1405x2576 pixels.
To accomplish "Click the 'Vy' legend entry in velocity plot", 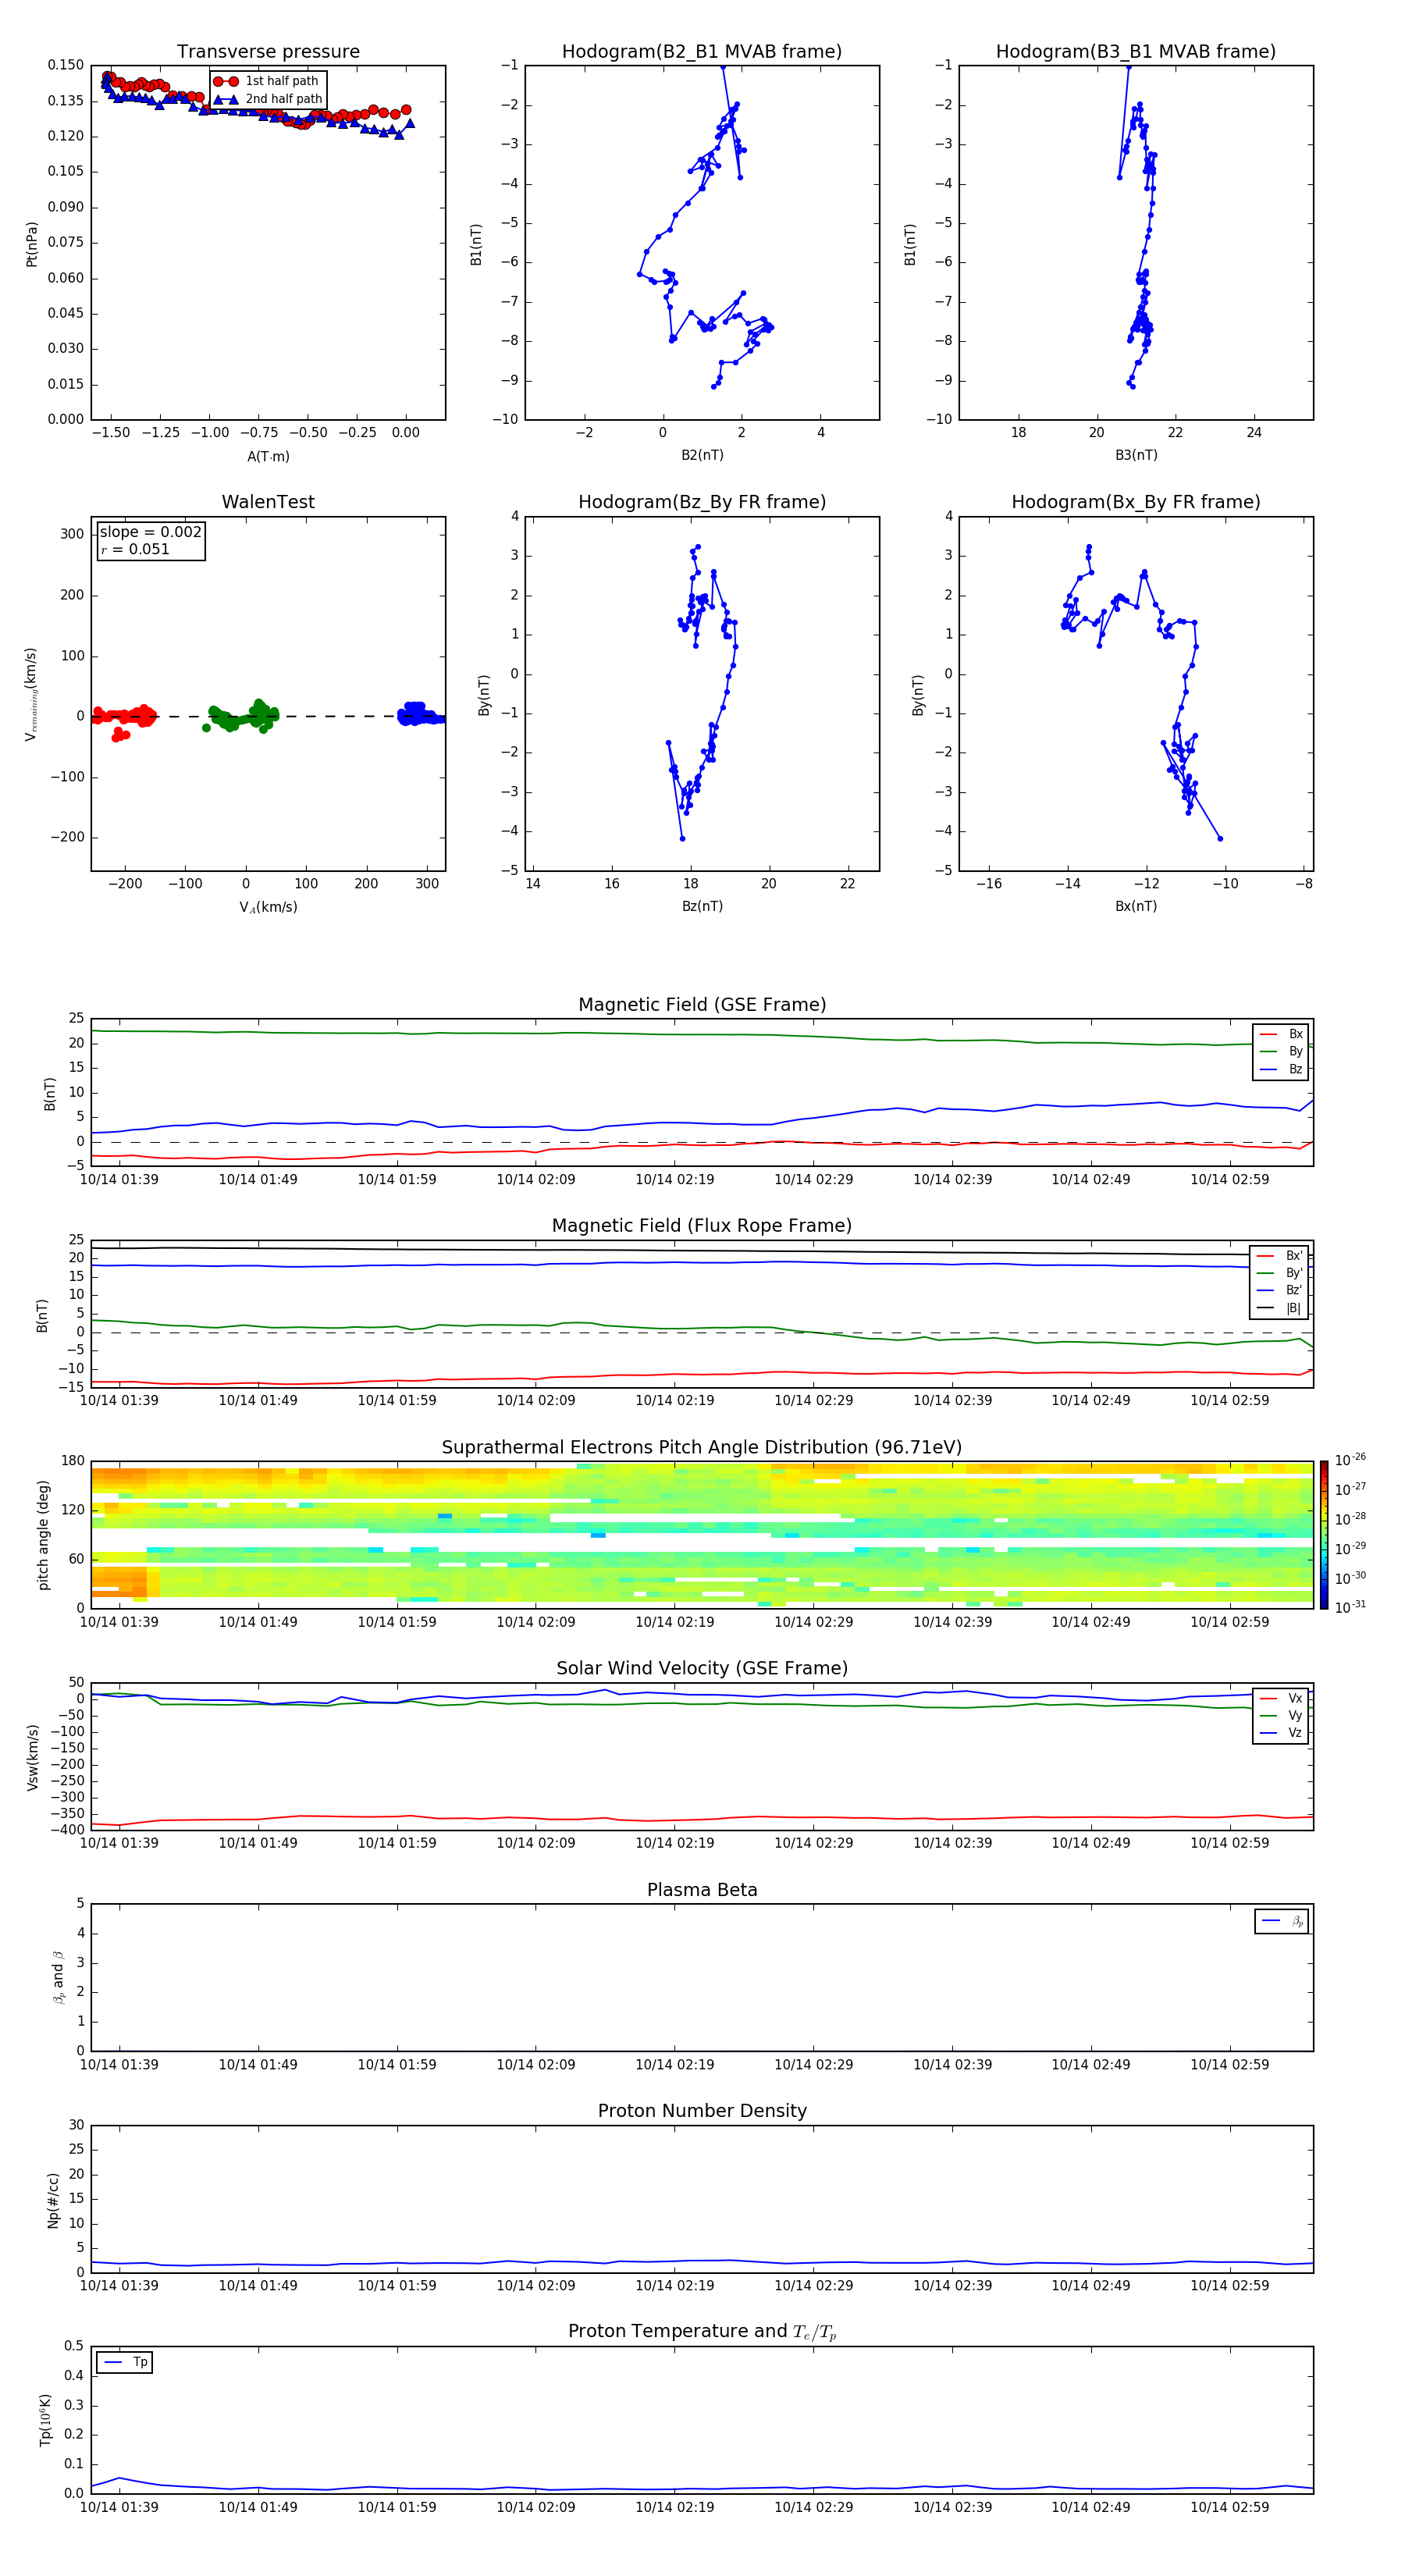I will [1281, 1716].
